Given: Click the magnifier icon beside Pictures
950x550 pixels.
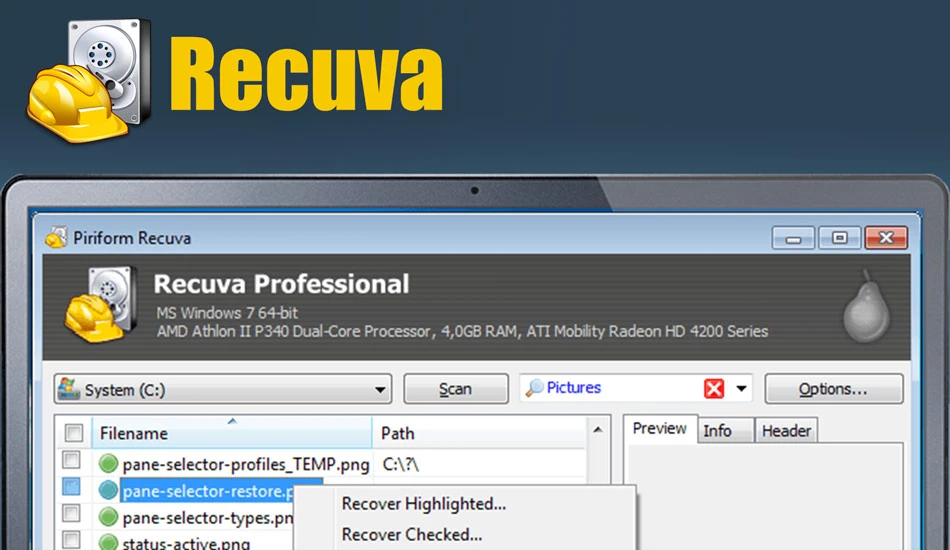Looking at the screenshot, I should 534,388.
